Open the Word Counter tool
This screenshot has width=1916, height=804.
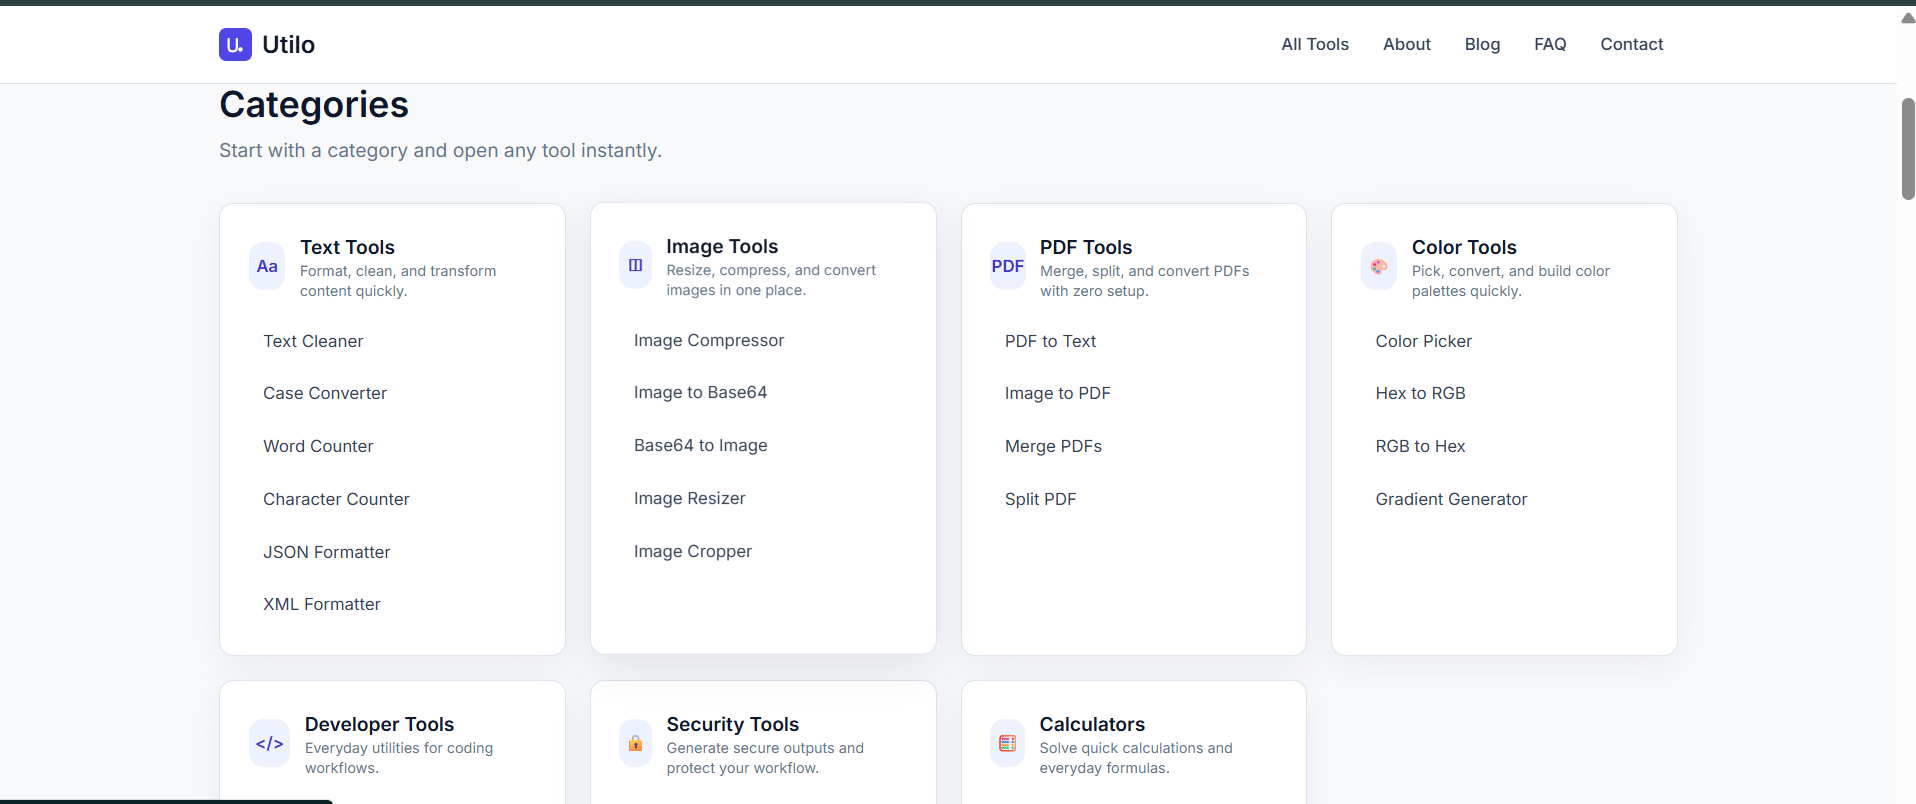[x=318, y=446]
